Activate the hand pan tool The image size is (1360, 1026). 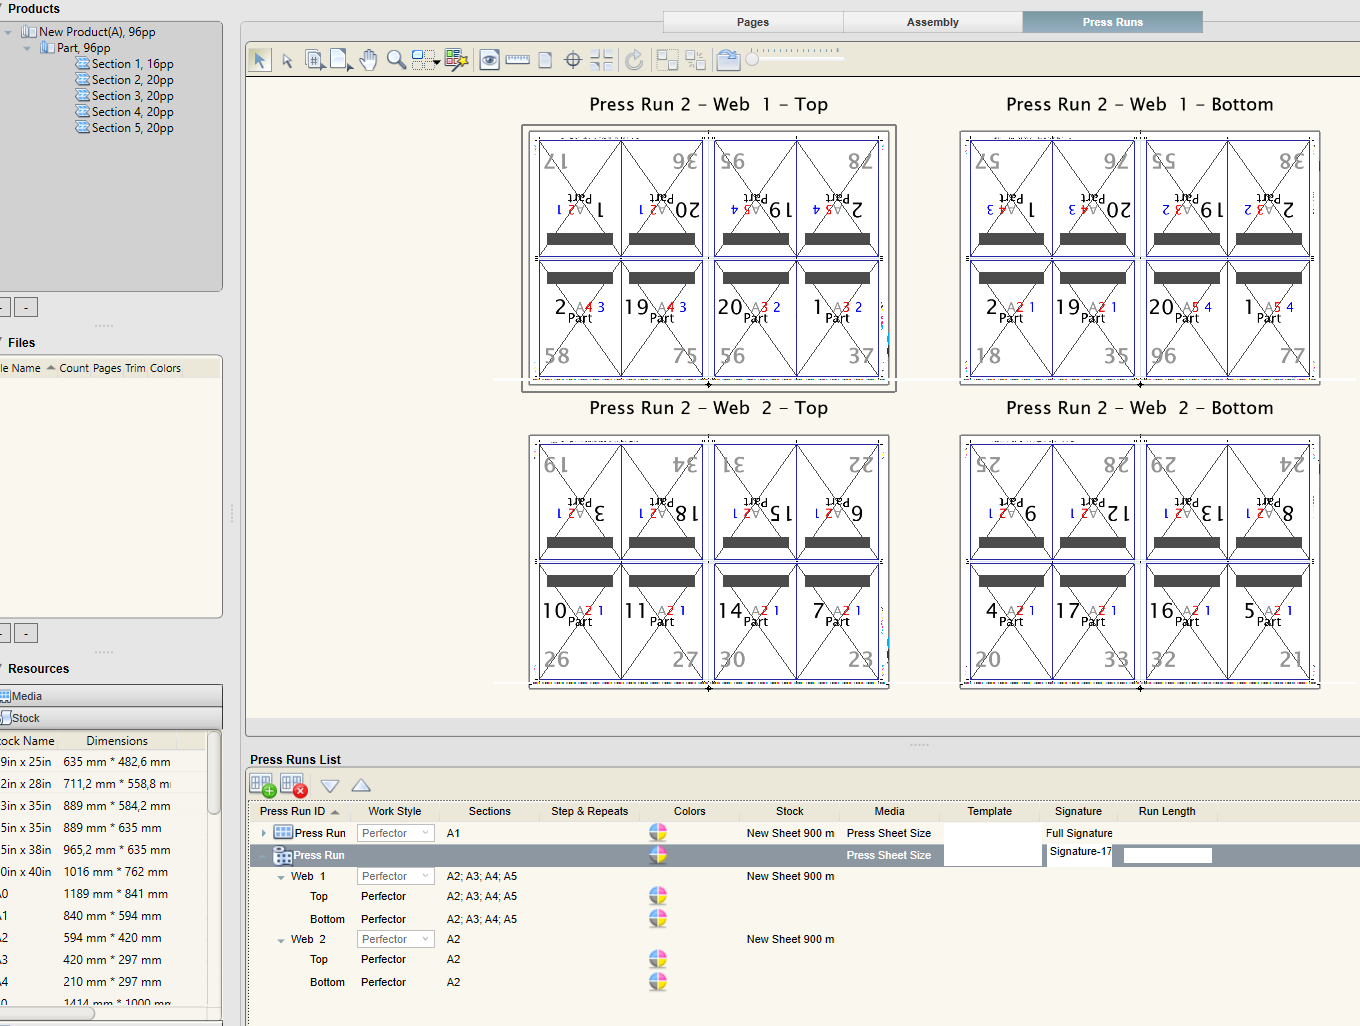click(x=368, y=60)
